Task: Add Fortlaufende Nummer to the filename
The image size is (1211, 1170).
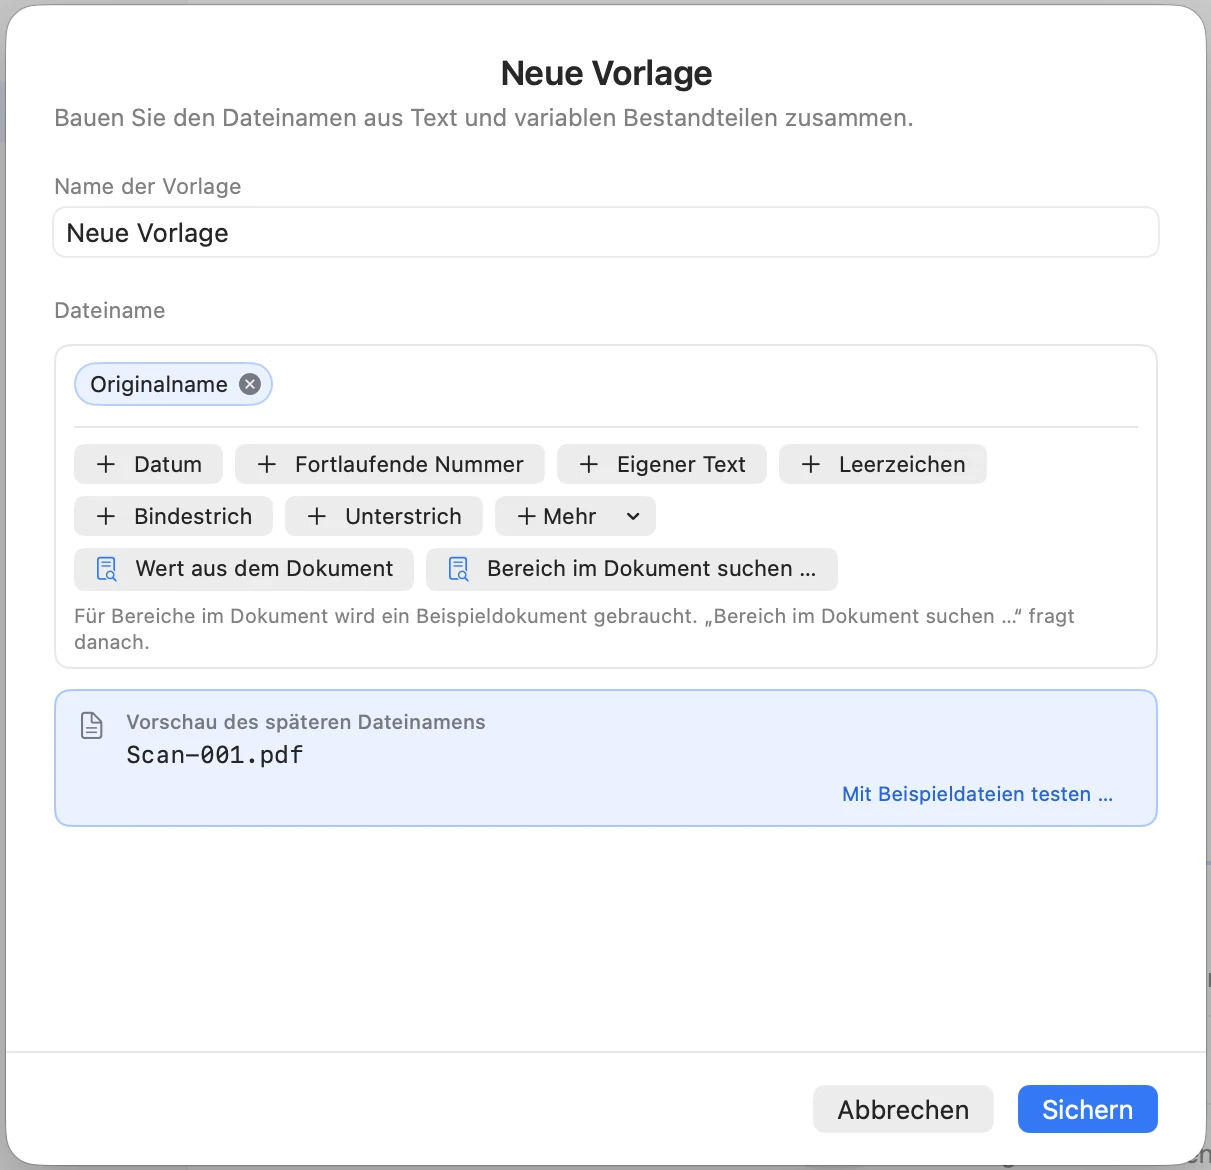Action: (x=390, y=464)
